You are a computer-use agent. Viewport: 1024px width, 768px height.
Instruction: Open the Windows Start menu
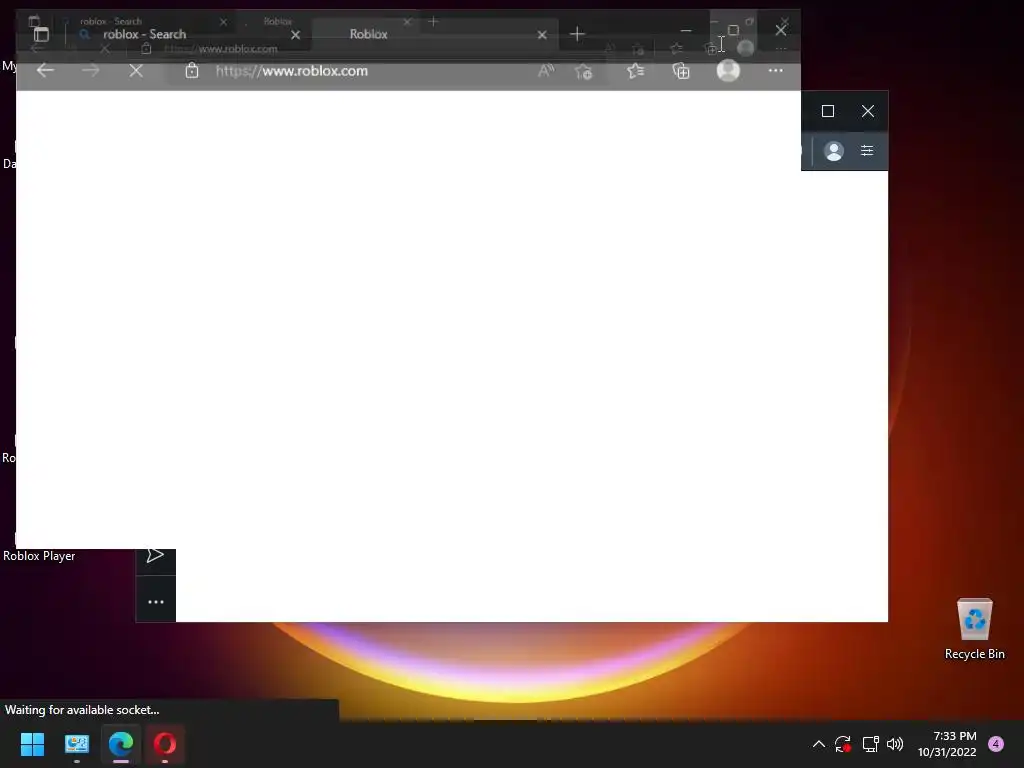pos(32,744)
